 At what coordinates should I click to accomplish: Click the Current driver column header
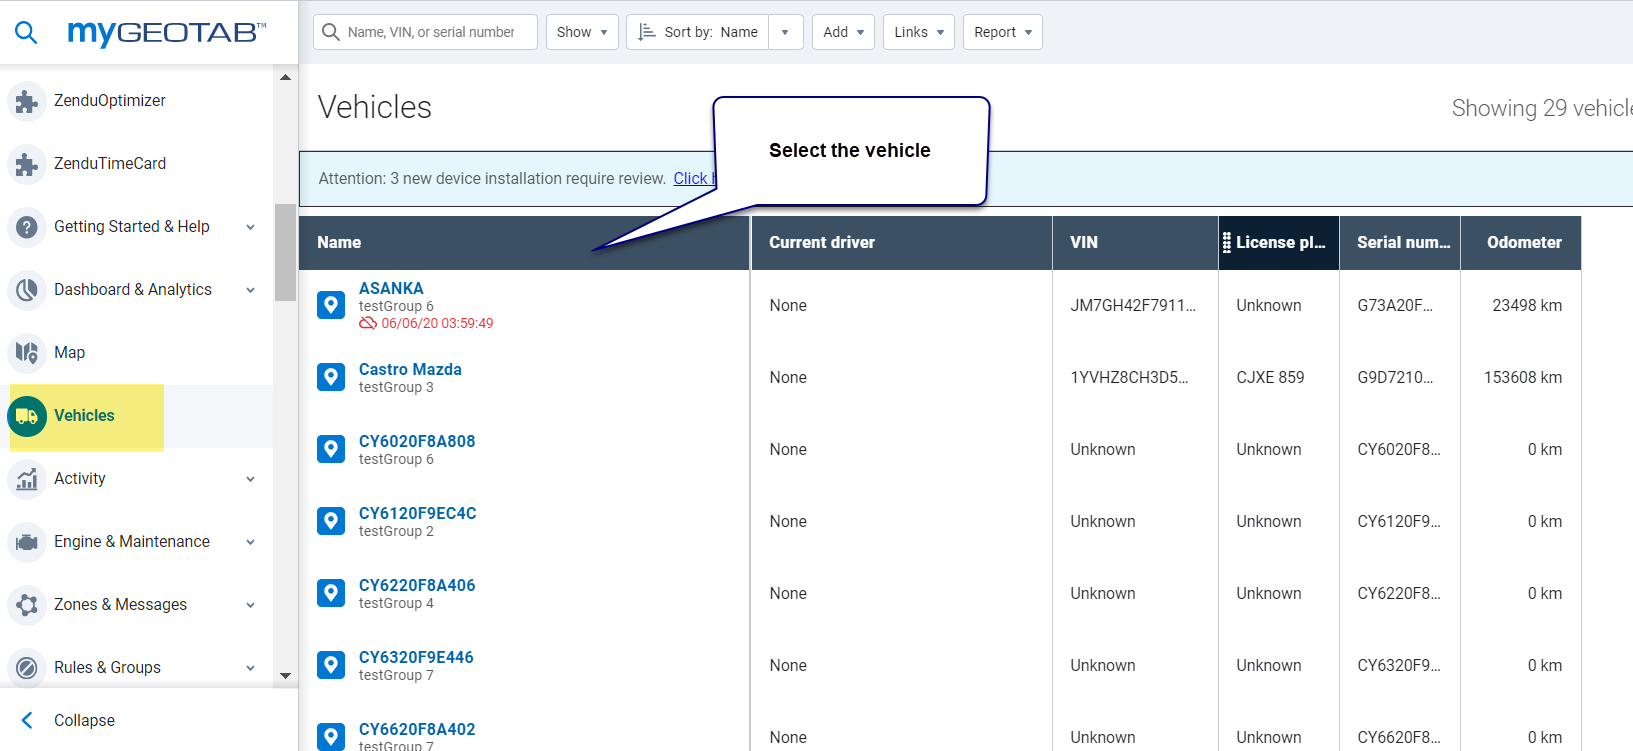coord(901,243)
